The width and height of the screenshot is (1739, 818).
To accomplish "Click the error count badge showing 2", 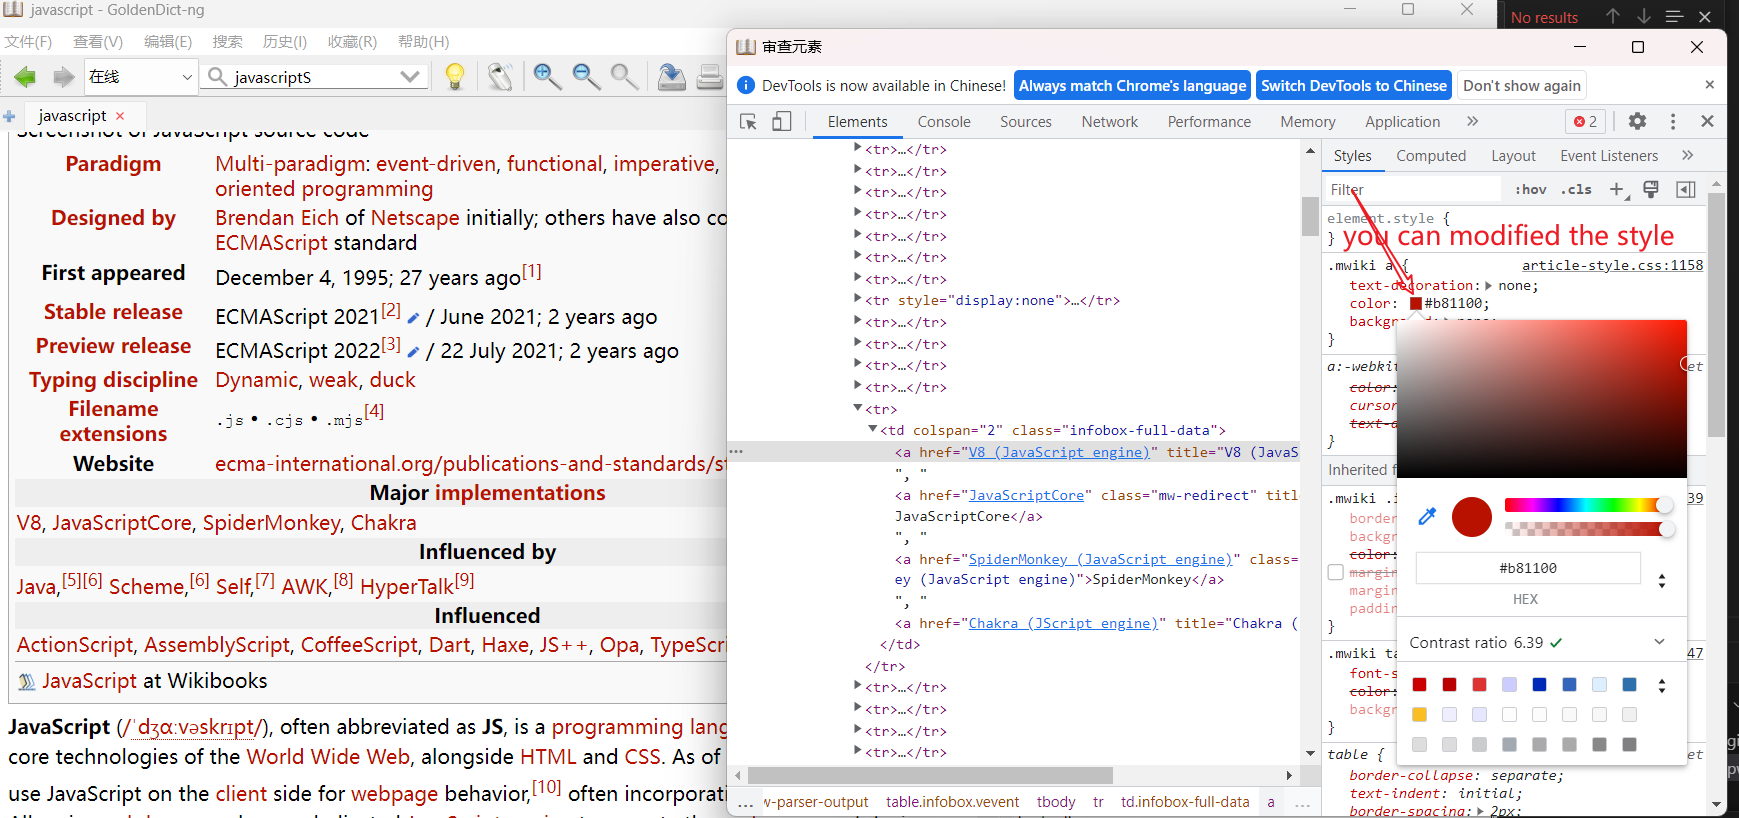I will pyautogui.click(x=1586, y=121).
